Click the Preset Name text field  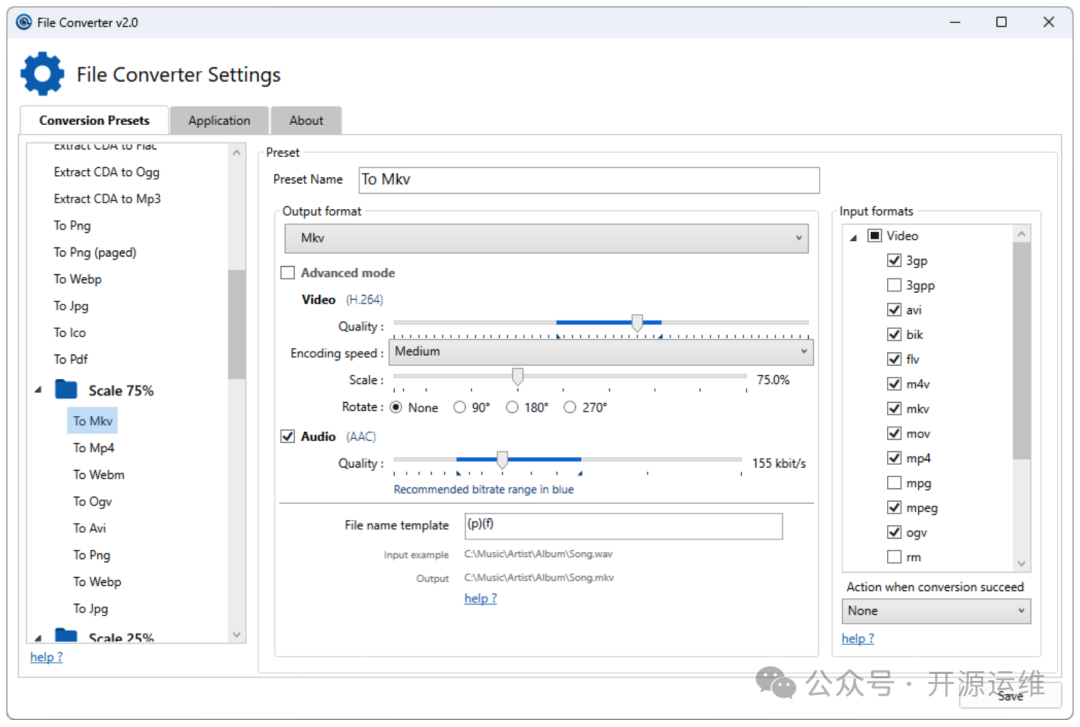coord(589,180)
